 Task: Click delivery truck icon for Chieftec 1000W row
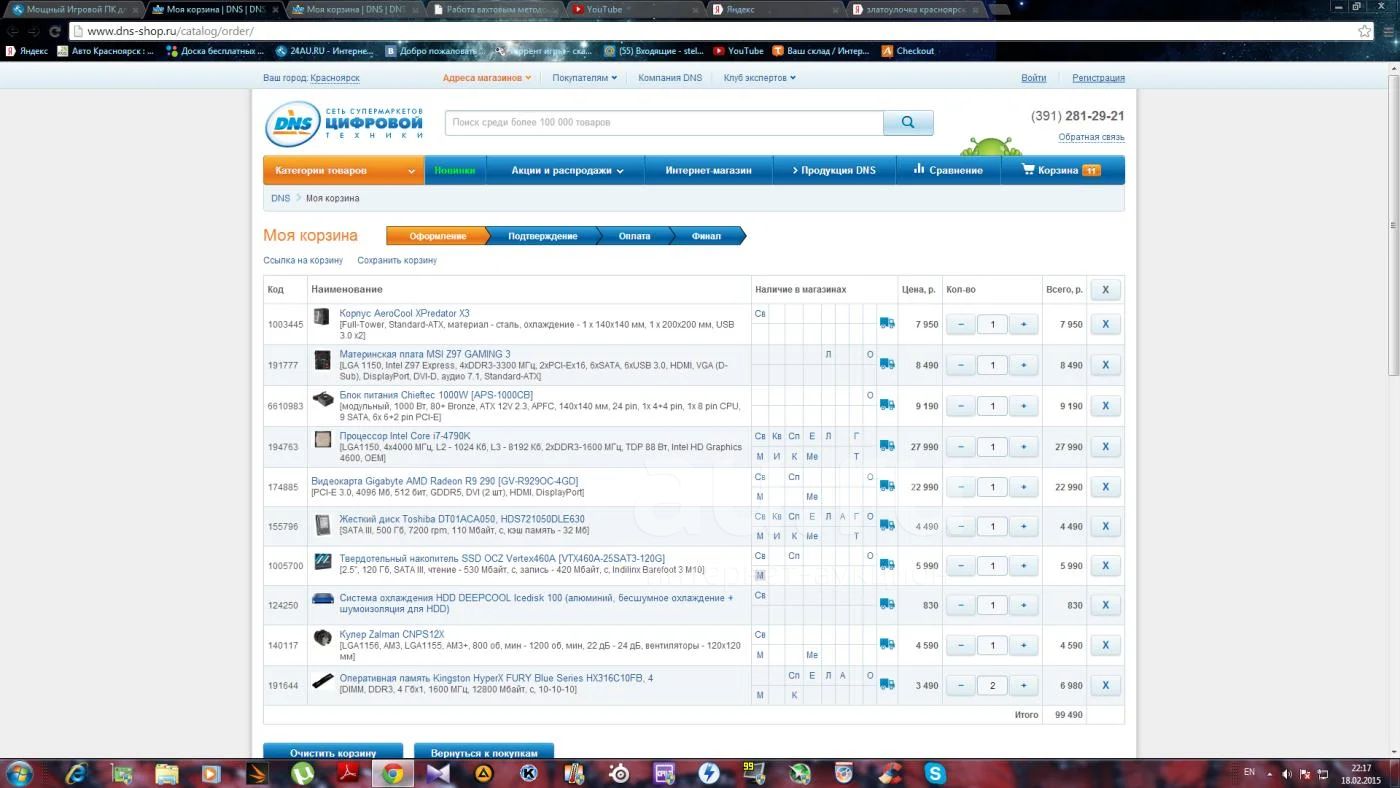(887, 406)
